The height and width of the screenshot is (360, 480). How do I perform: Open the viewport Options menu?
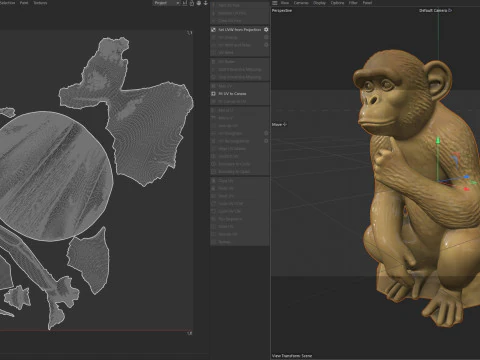(x=337, y=3)
